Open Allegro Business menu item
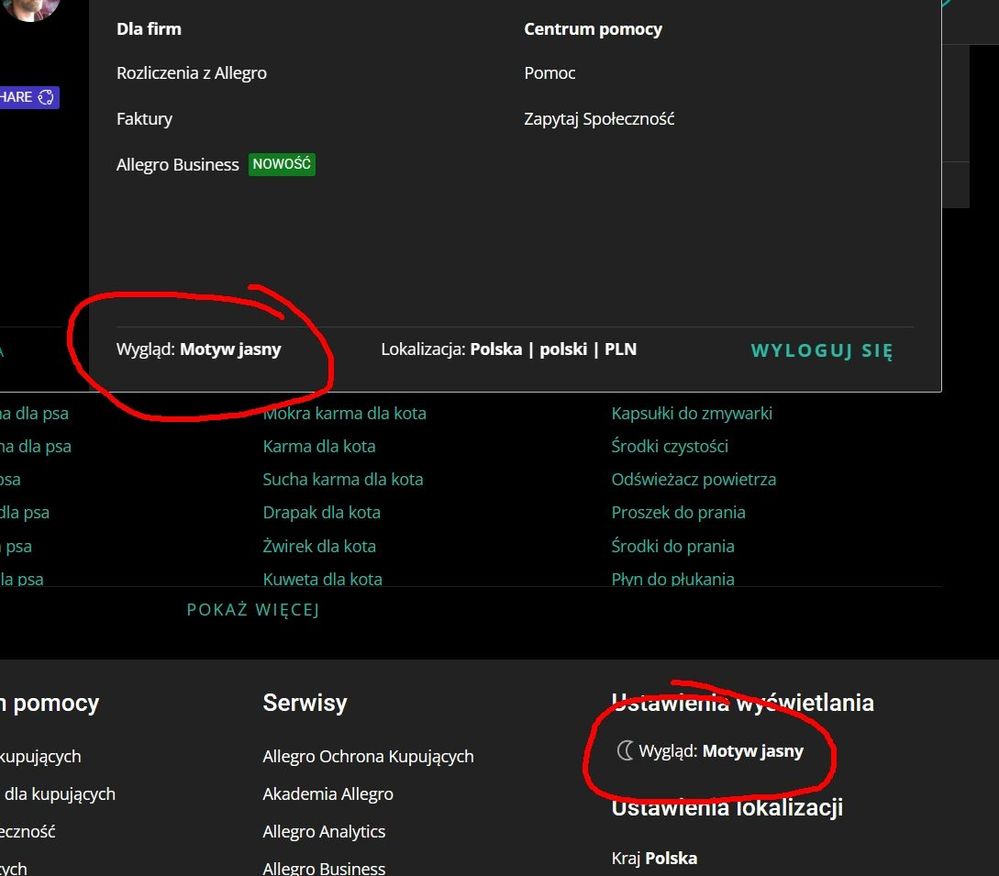The width and height of the screenshot is (999, 876). coord(177,165)
